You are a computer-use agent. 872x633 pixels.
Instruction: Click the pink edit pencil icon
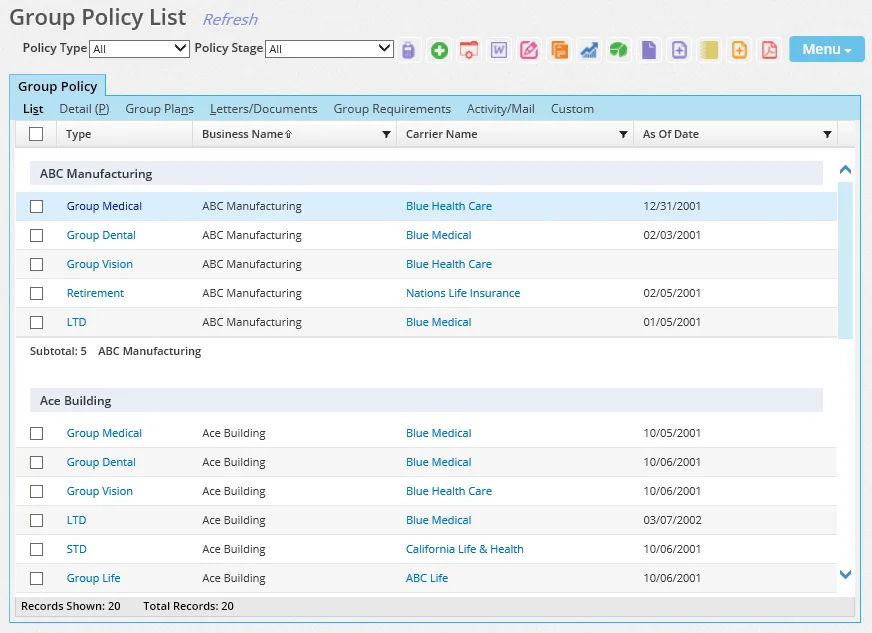[529, 50]
